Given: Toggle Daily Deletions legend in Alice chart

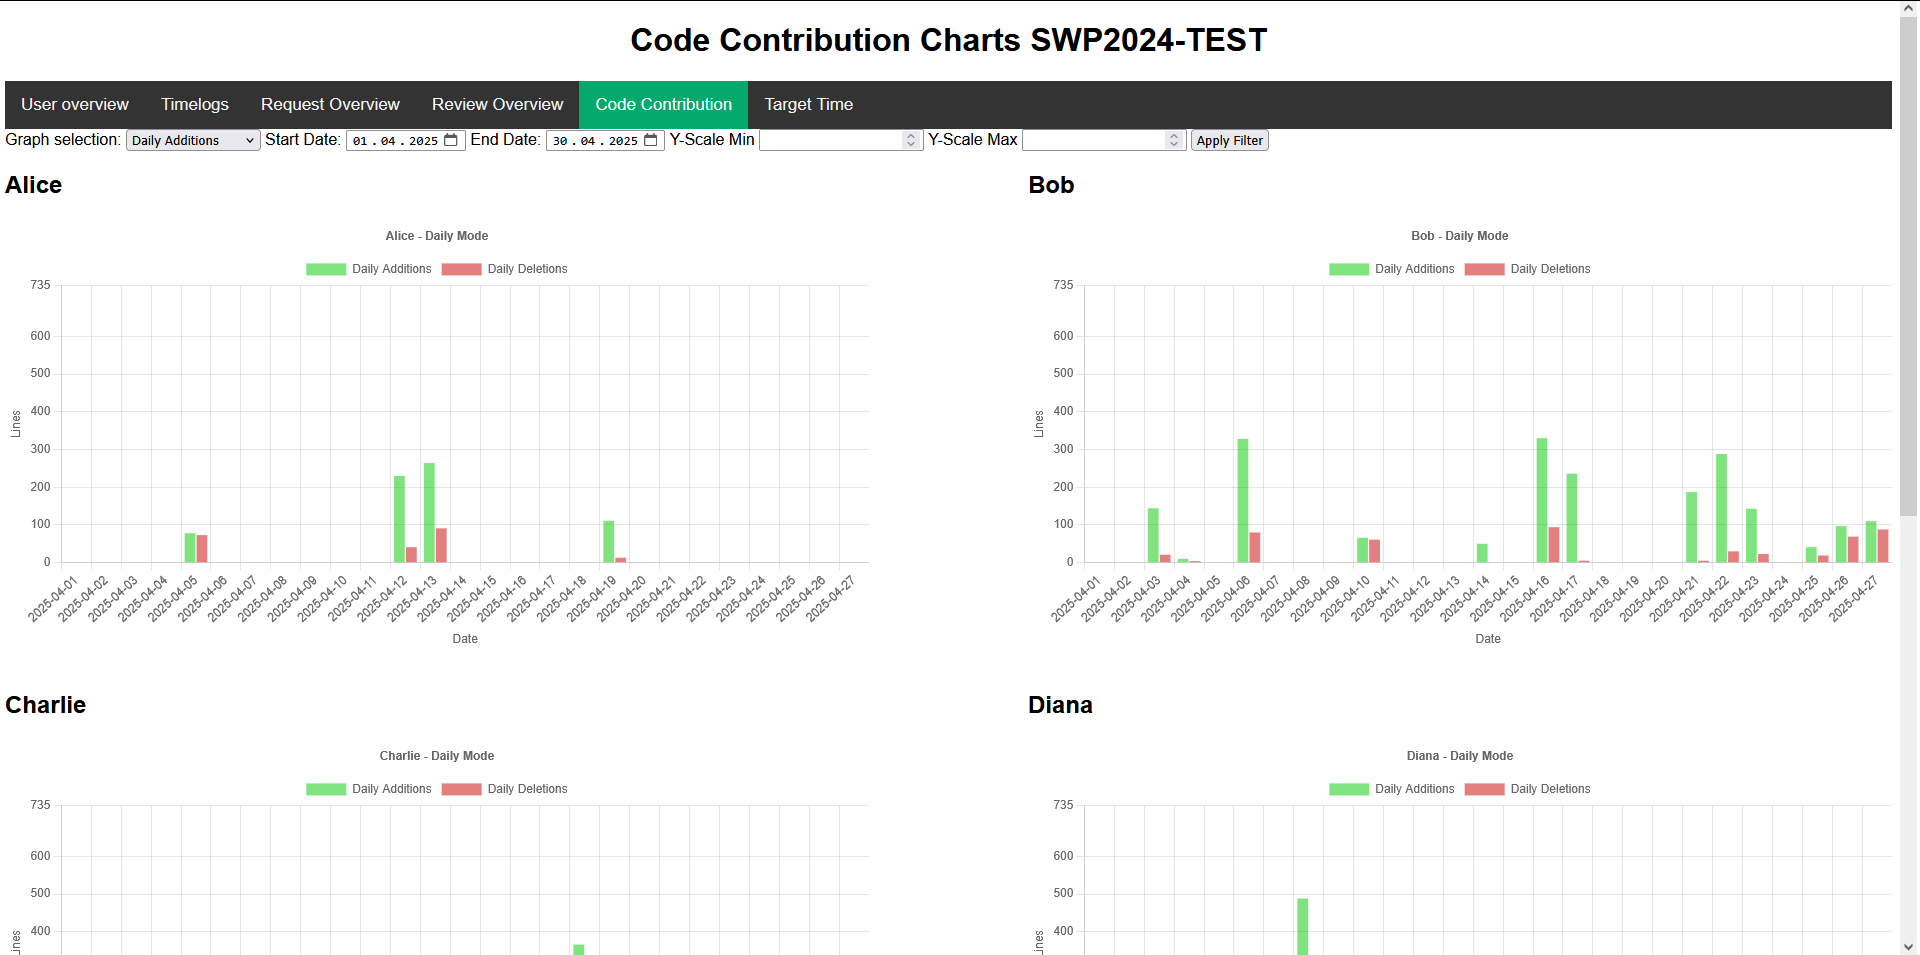Looking at the screenshot, I should coord(504,269).
